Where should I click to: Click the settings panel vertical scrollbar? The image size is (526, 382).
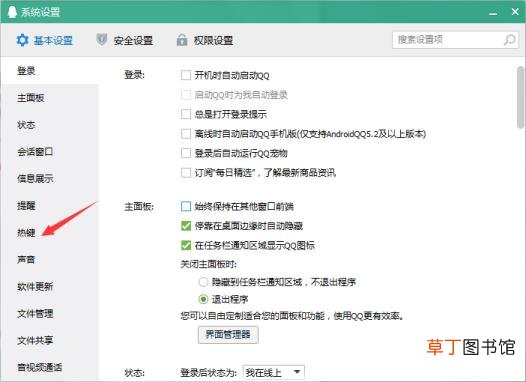point(521,97)
